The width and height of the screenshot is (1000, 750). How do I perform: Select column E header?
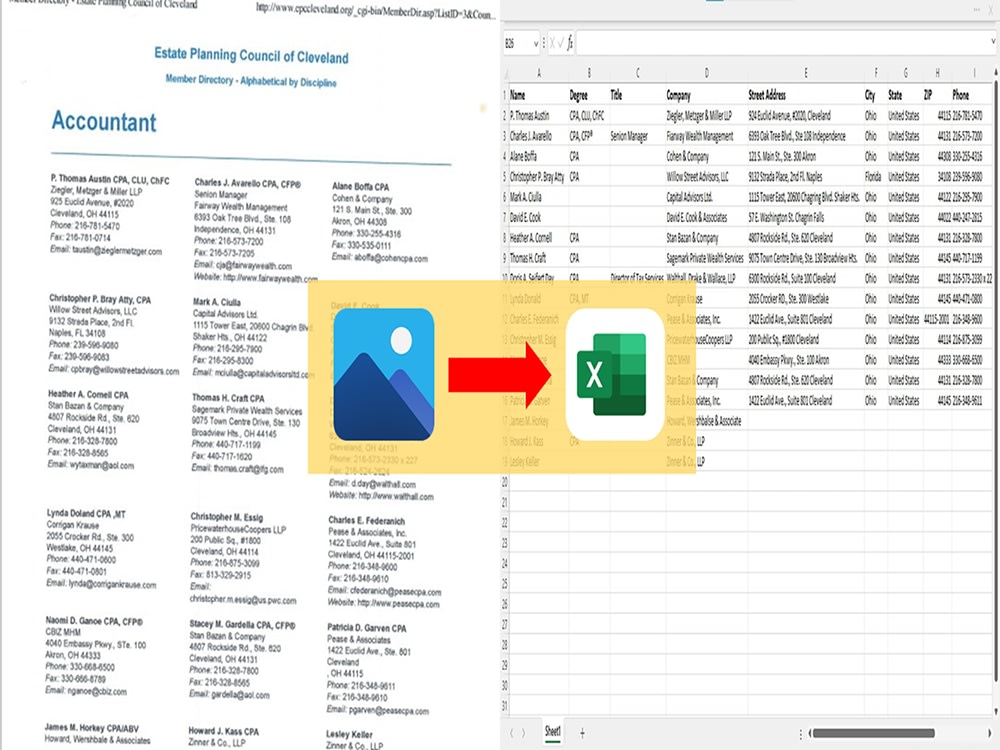pos(805,73)
